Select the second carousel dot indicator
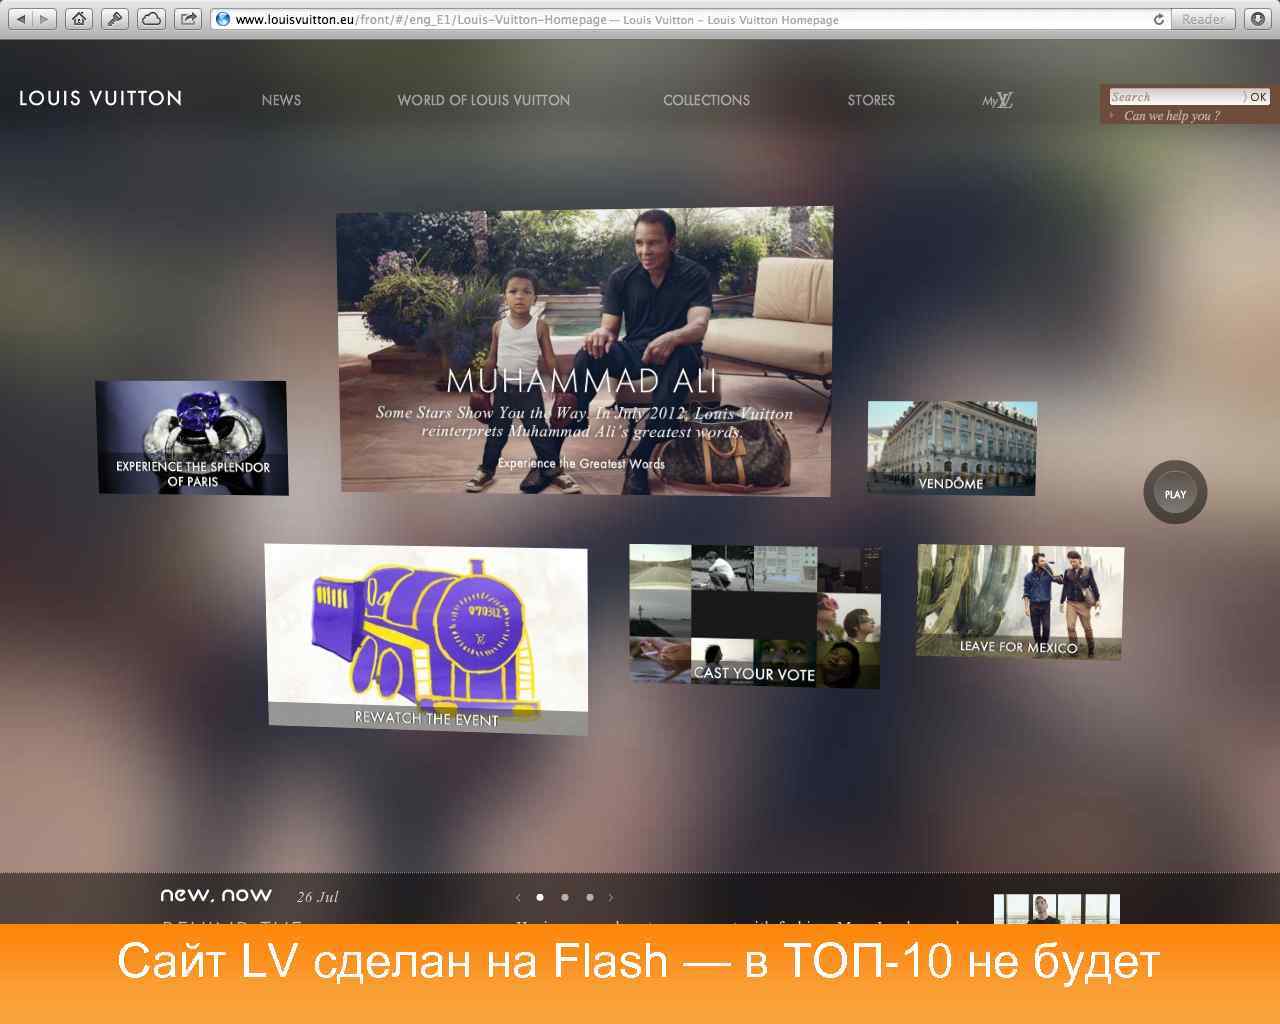 pyautogui.click(x=564, y=897)
